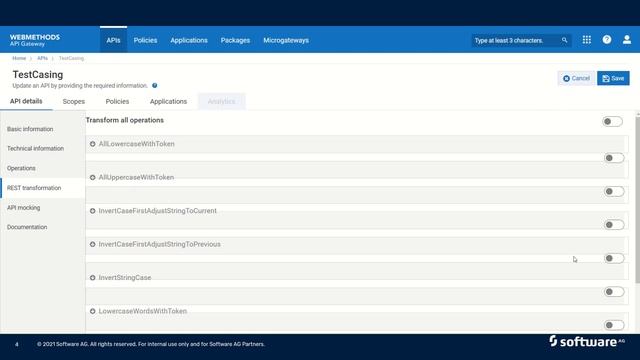The image size is (640, 360).
Task: Click the TestCasing breadcrumb text
Action: pos(71,58)
